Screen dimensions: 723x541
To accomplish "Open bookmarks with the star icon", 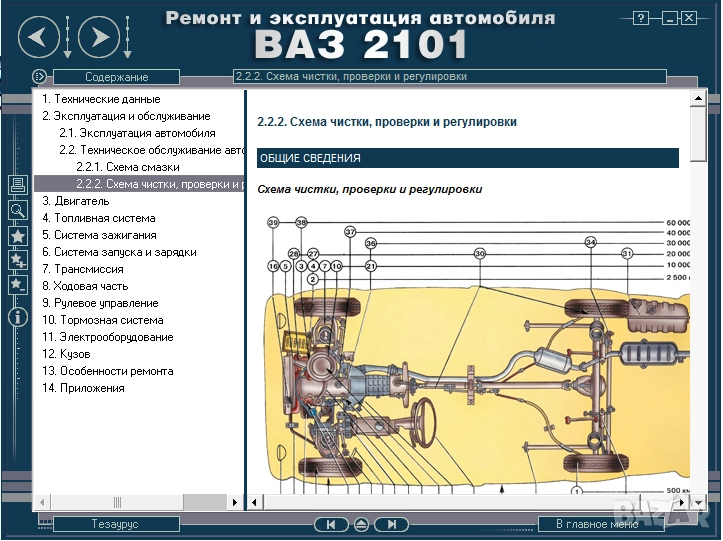I will (x=17, y=236).
